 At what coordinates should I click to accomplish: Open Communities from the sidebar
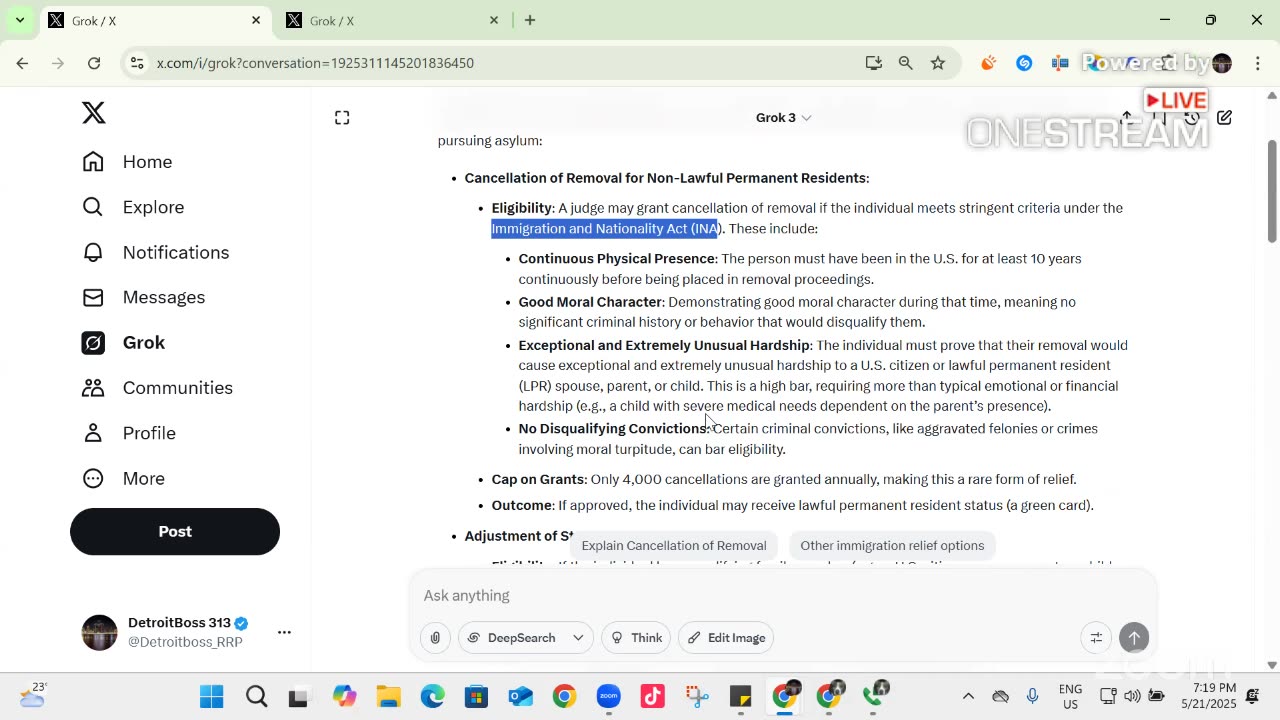click(x=157, y=388)
